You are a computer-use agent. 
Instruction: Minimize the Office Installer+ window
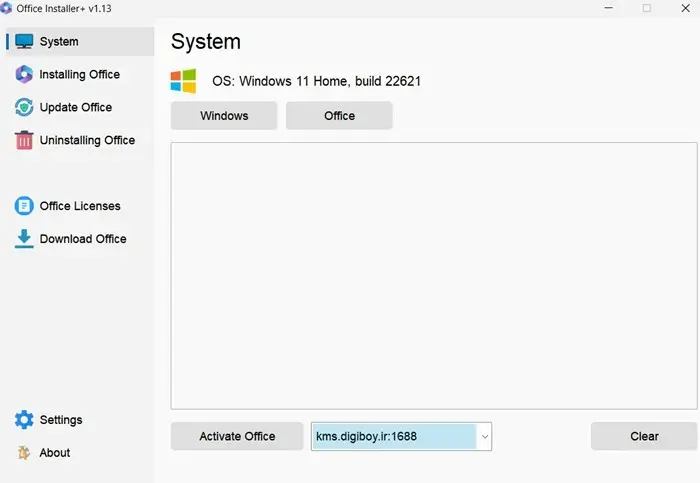pos(608,8)
